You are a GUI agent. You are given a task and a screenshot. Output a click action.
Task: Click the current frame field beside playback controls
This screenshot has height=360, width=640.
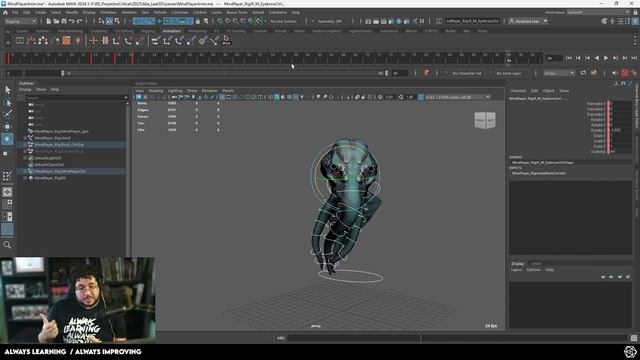(x=553, y=58)
